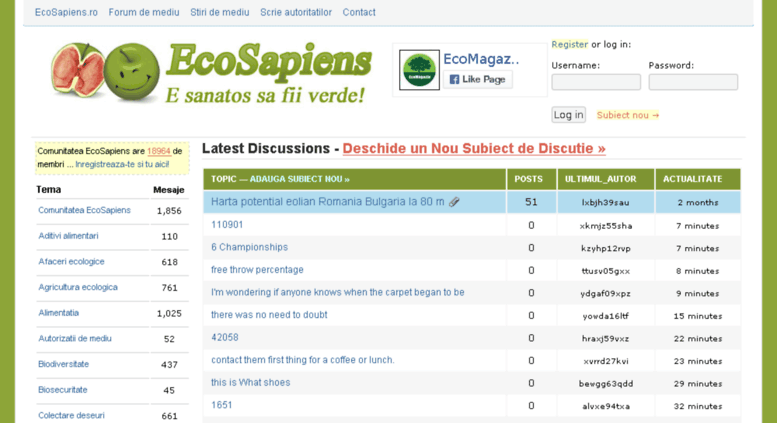This screenshot has height=423, width=777.
Task: Focus the Password input field
Action: [693, 82]
